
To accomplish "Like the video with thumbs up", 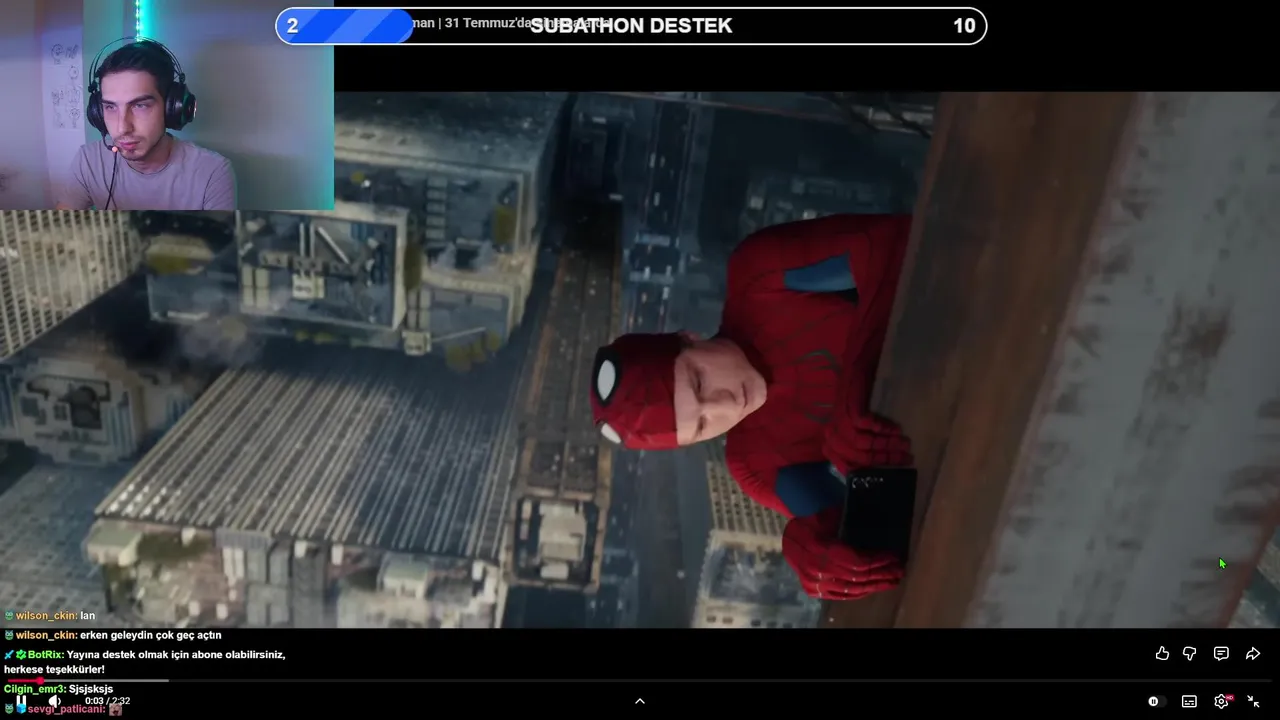I will 1162,654.
